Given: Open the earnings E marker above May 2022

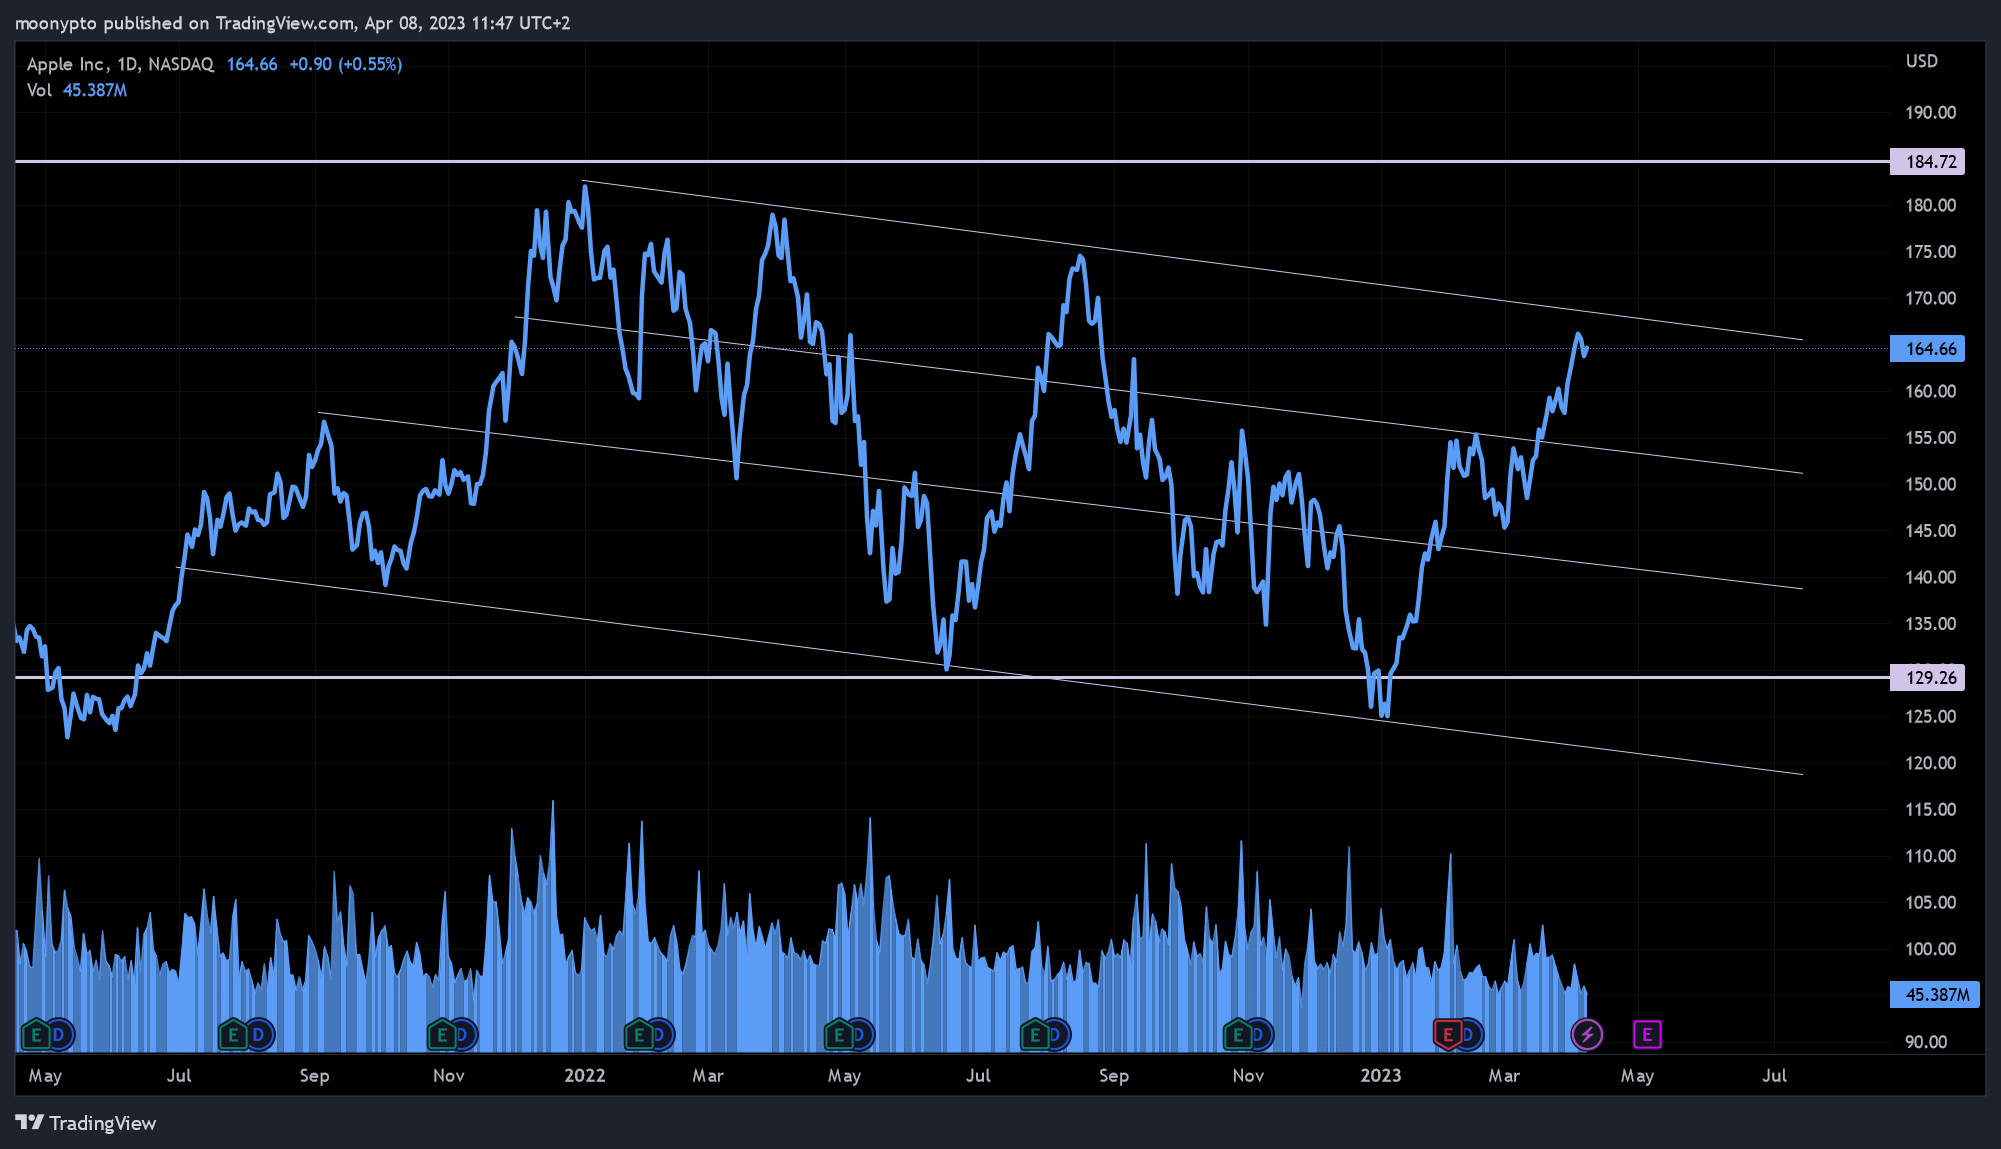Looking at the screenshot, I should [x=839, y=1034].
